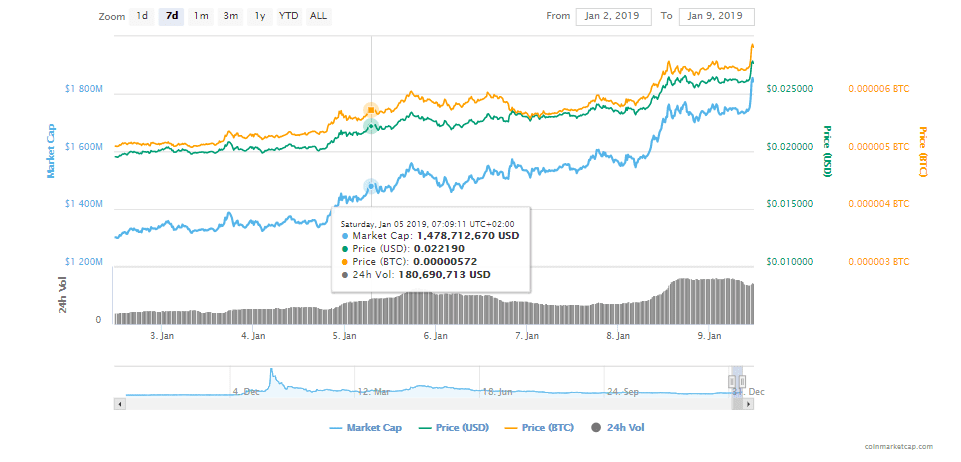This screenshot has height=462, width=961.
Task: Click the orange BTC price marker point
Action: 371,110
